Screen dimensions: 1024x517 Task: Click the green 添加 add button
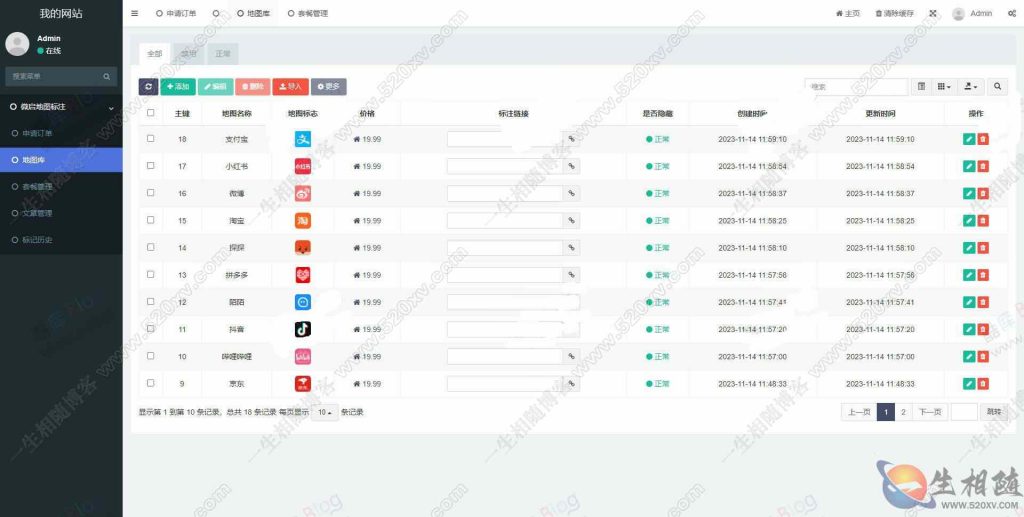tap(178, 86)
